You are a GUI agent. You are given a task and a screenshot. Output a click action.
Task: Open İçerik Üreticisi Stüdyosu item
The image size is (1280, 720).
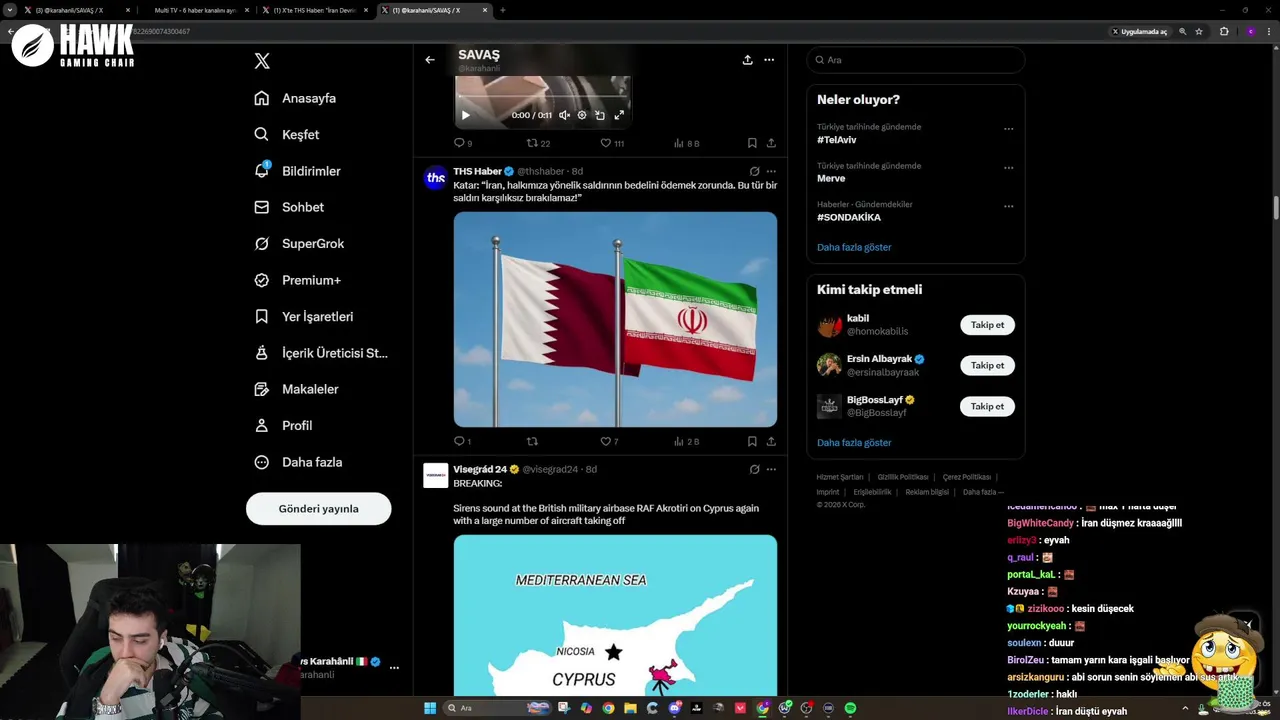[321, 353]
